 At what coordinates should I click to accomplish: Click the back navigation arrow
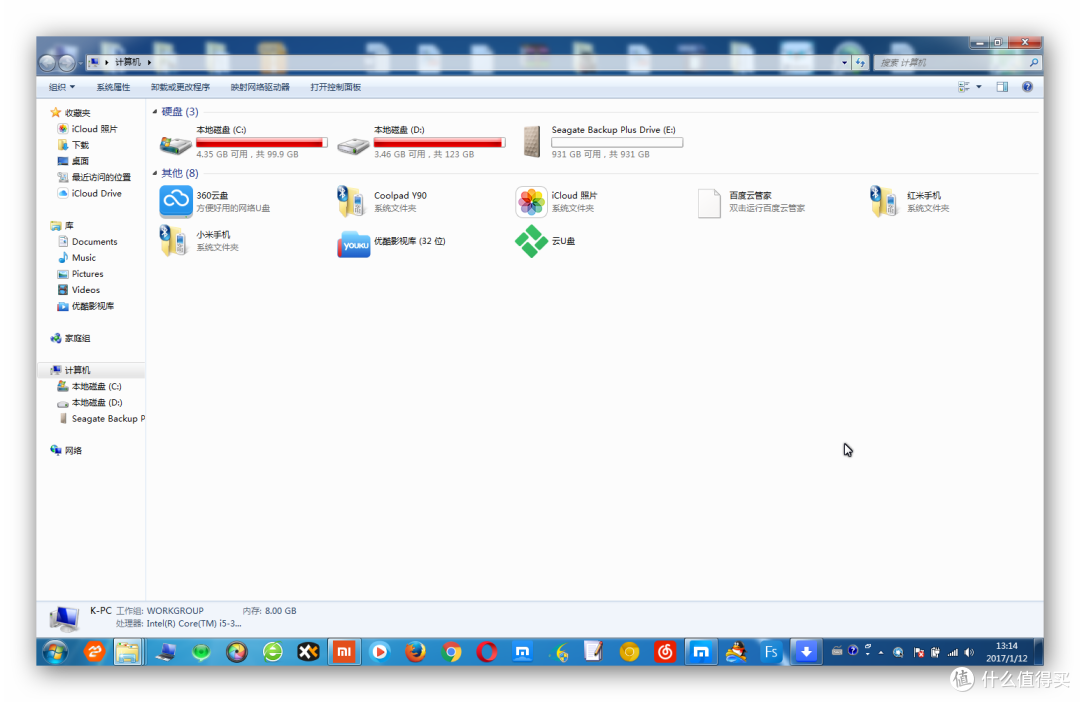pos(47,63)
